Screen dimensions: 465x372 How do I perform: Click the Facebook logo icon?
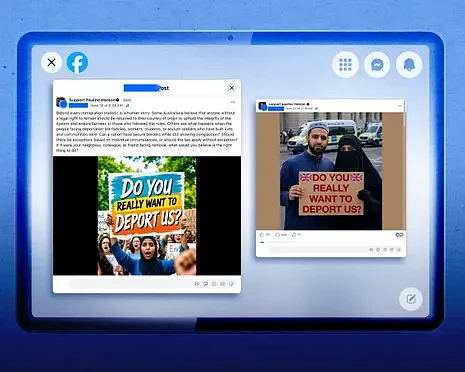[77, 62]
